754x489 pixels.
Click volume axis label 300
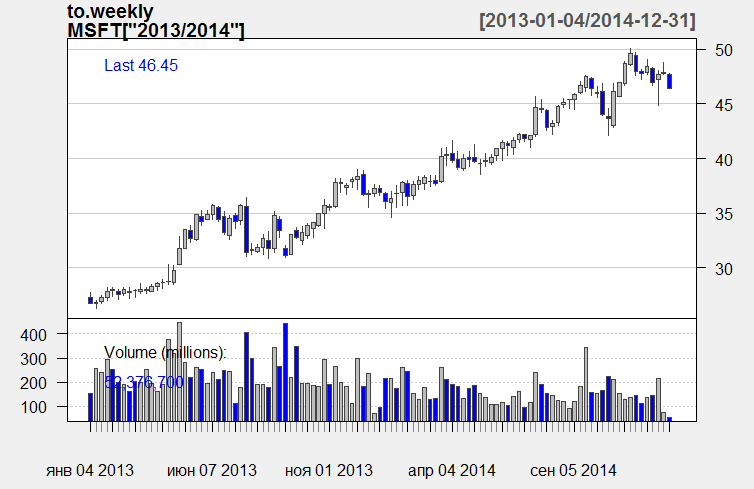[x=34, y=359]
